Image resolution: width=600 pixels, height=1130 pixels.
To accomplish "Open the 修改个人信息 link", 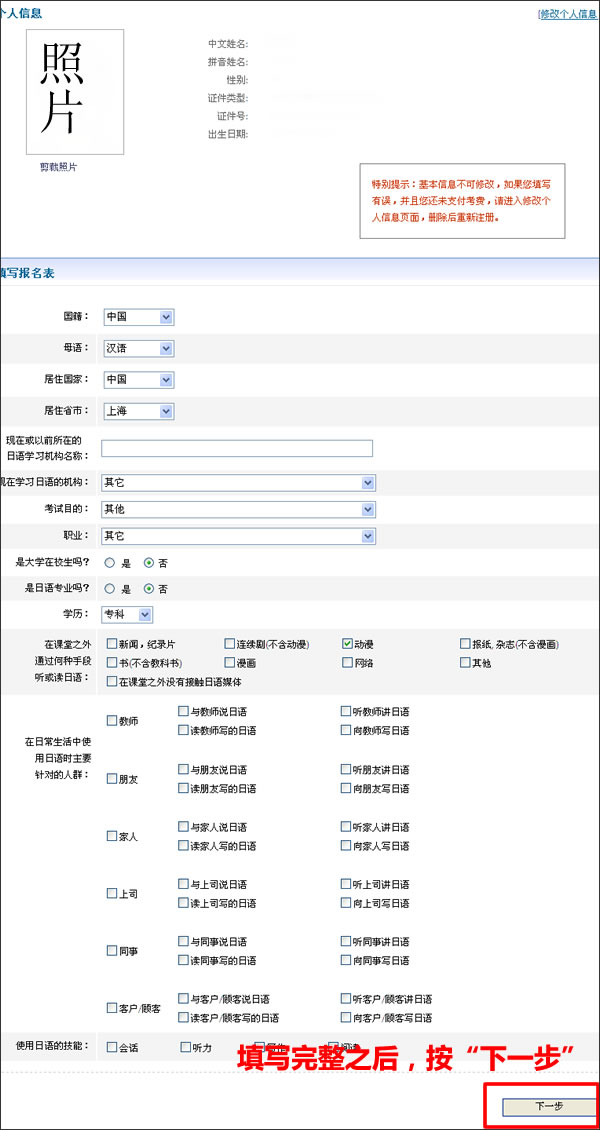I will coord(569,14).
